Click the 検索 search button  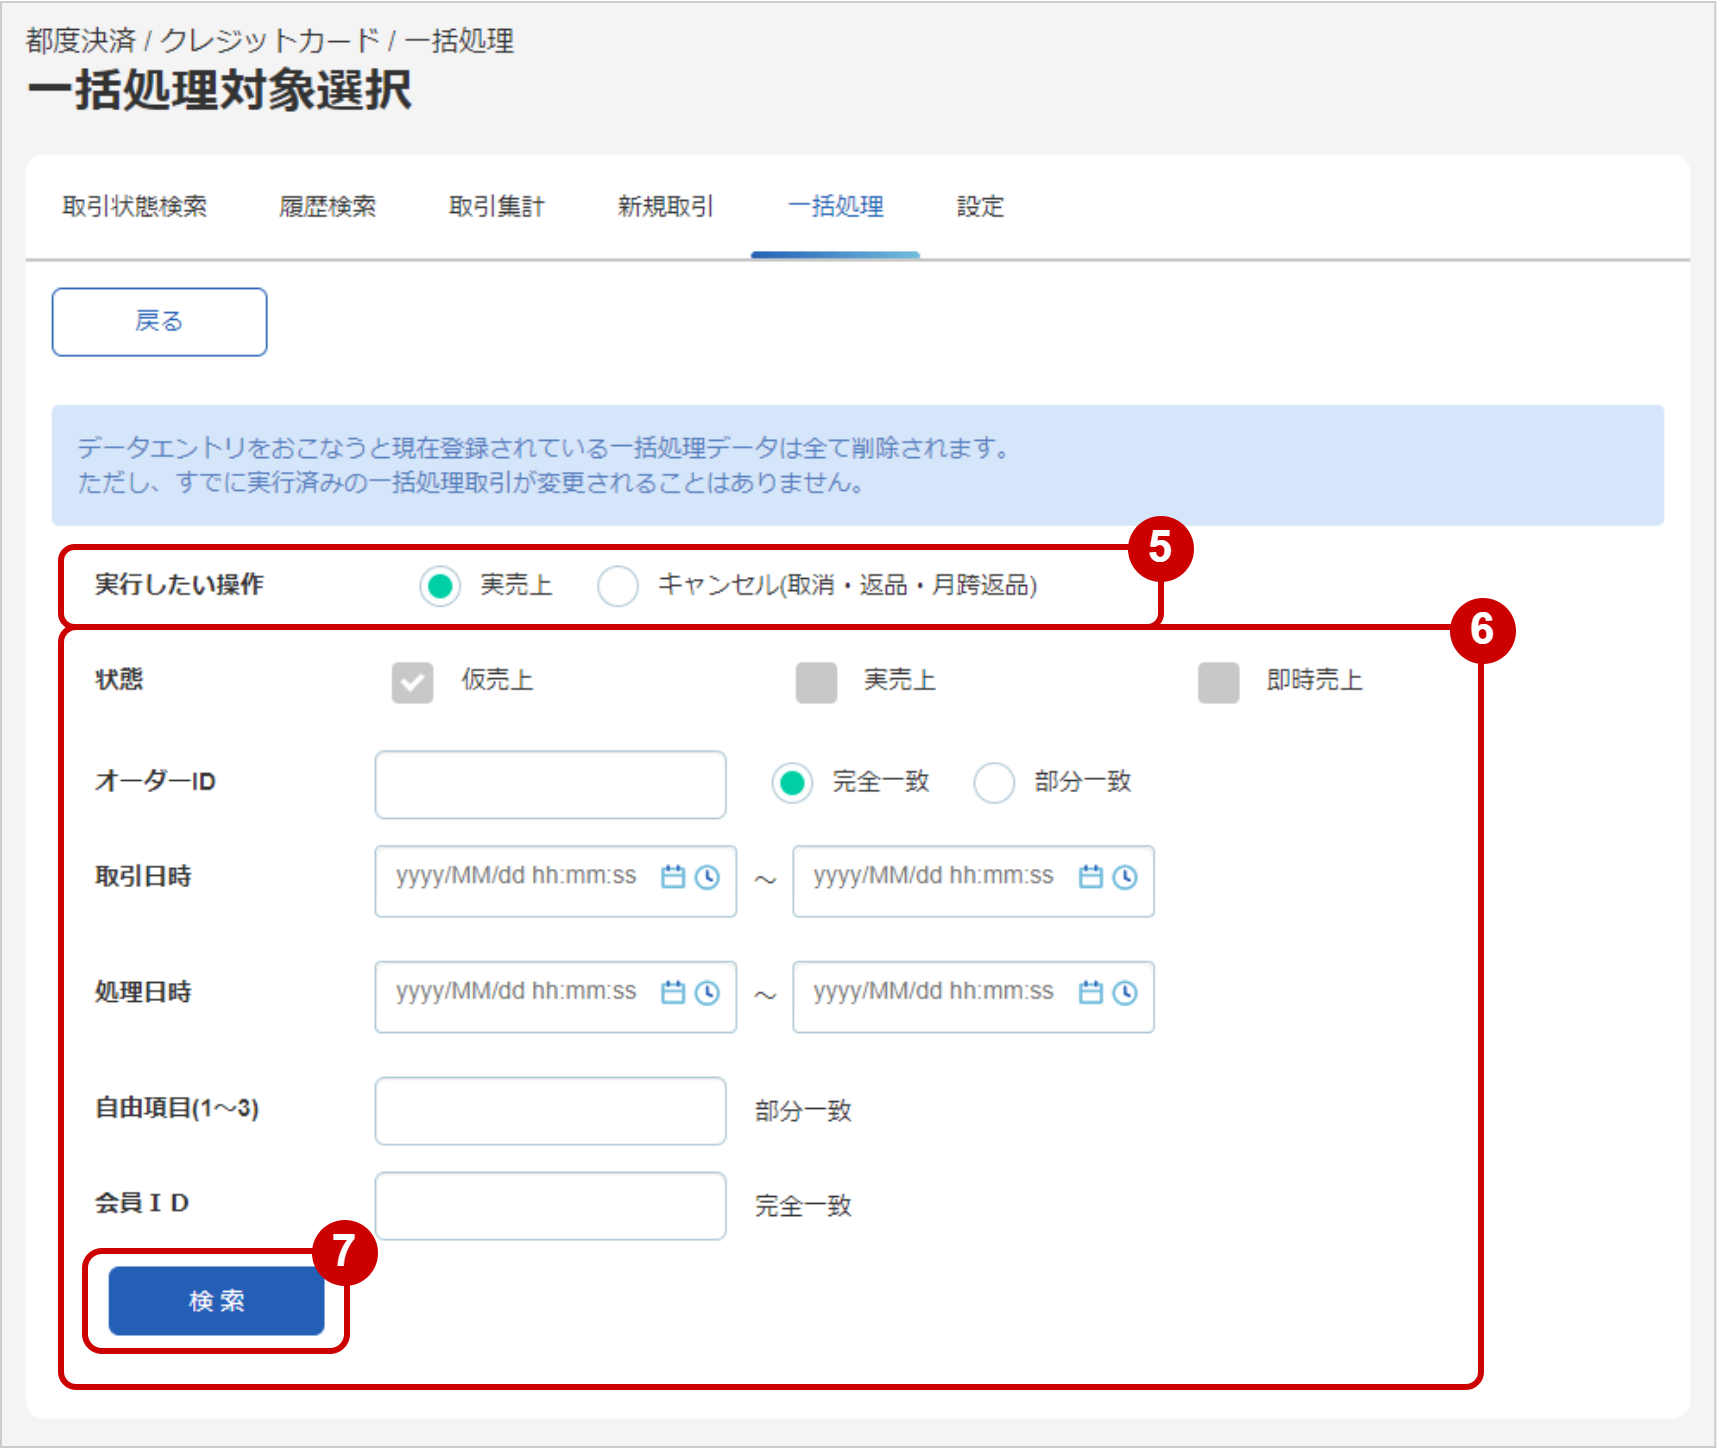[215, 1301]
